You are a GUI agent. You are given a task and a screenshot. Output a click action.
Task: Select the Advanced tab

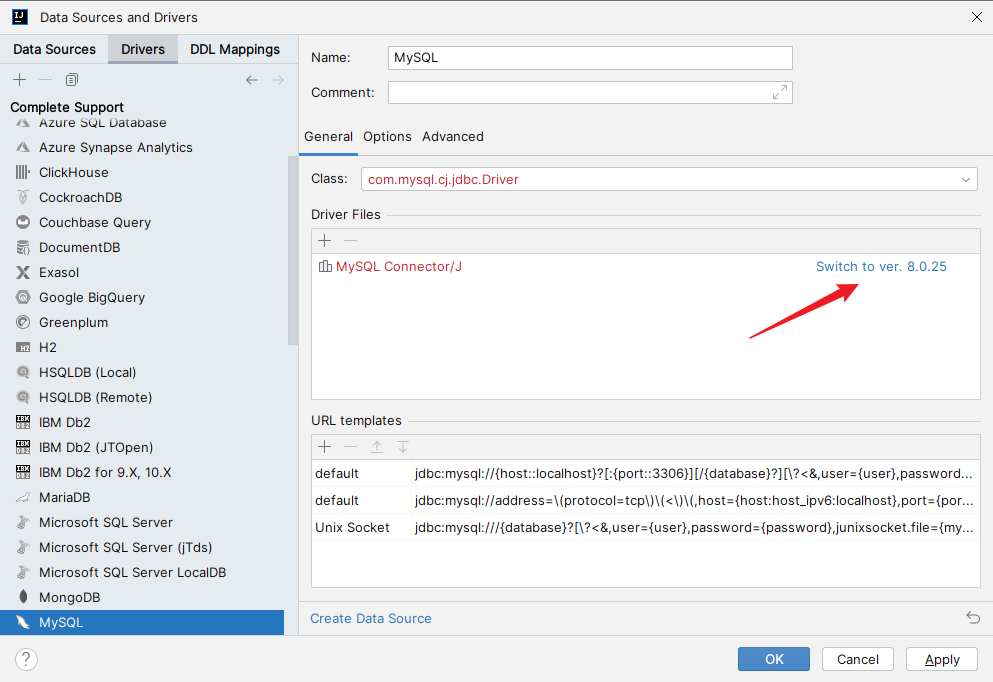pos(452,136)
